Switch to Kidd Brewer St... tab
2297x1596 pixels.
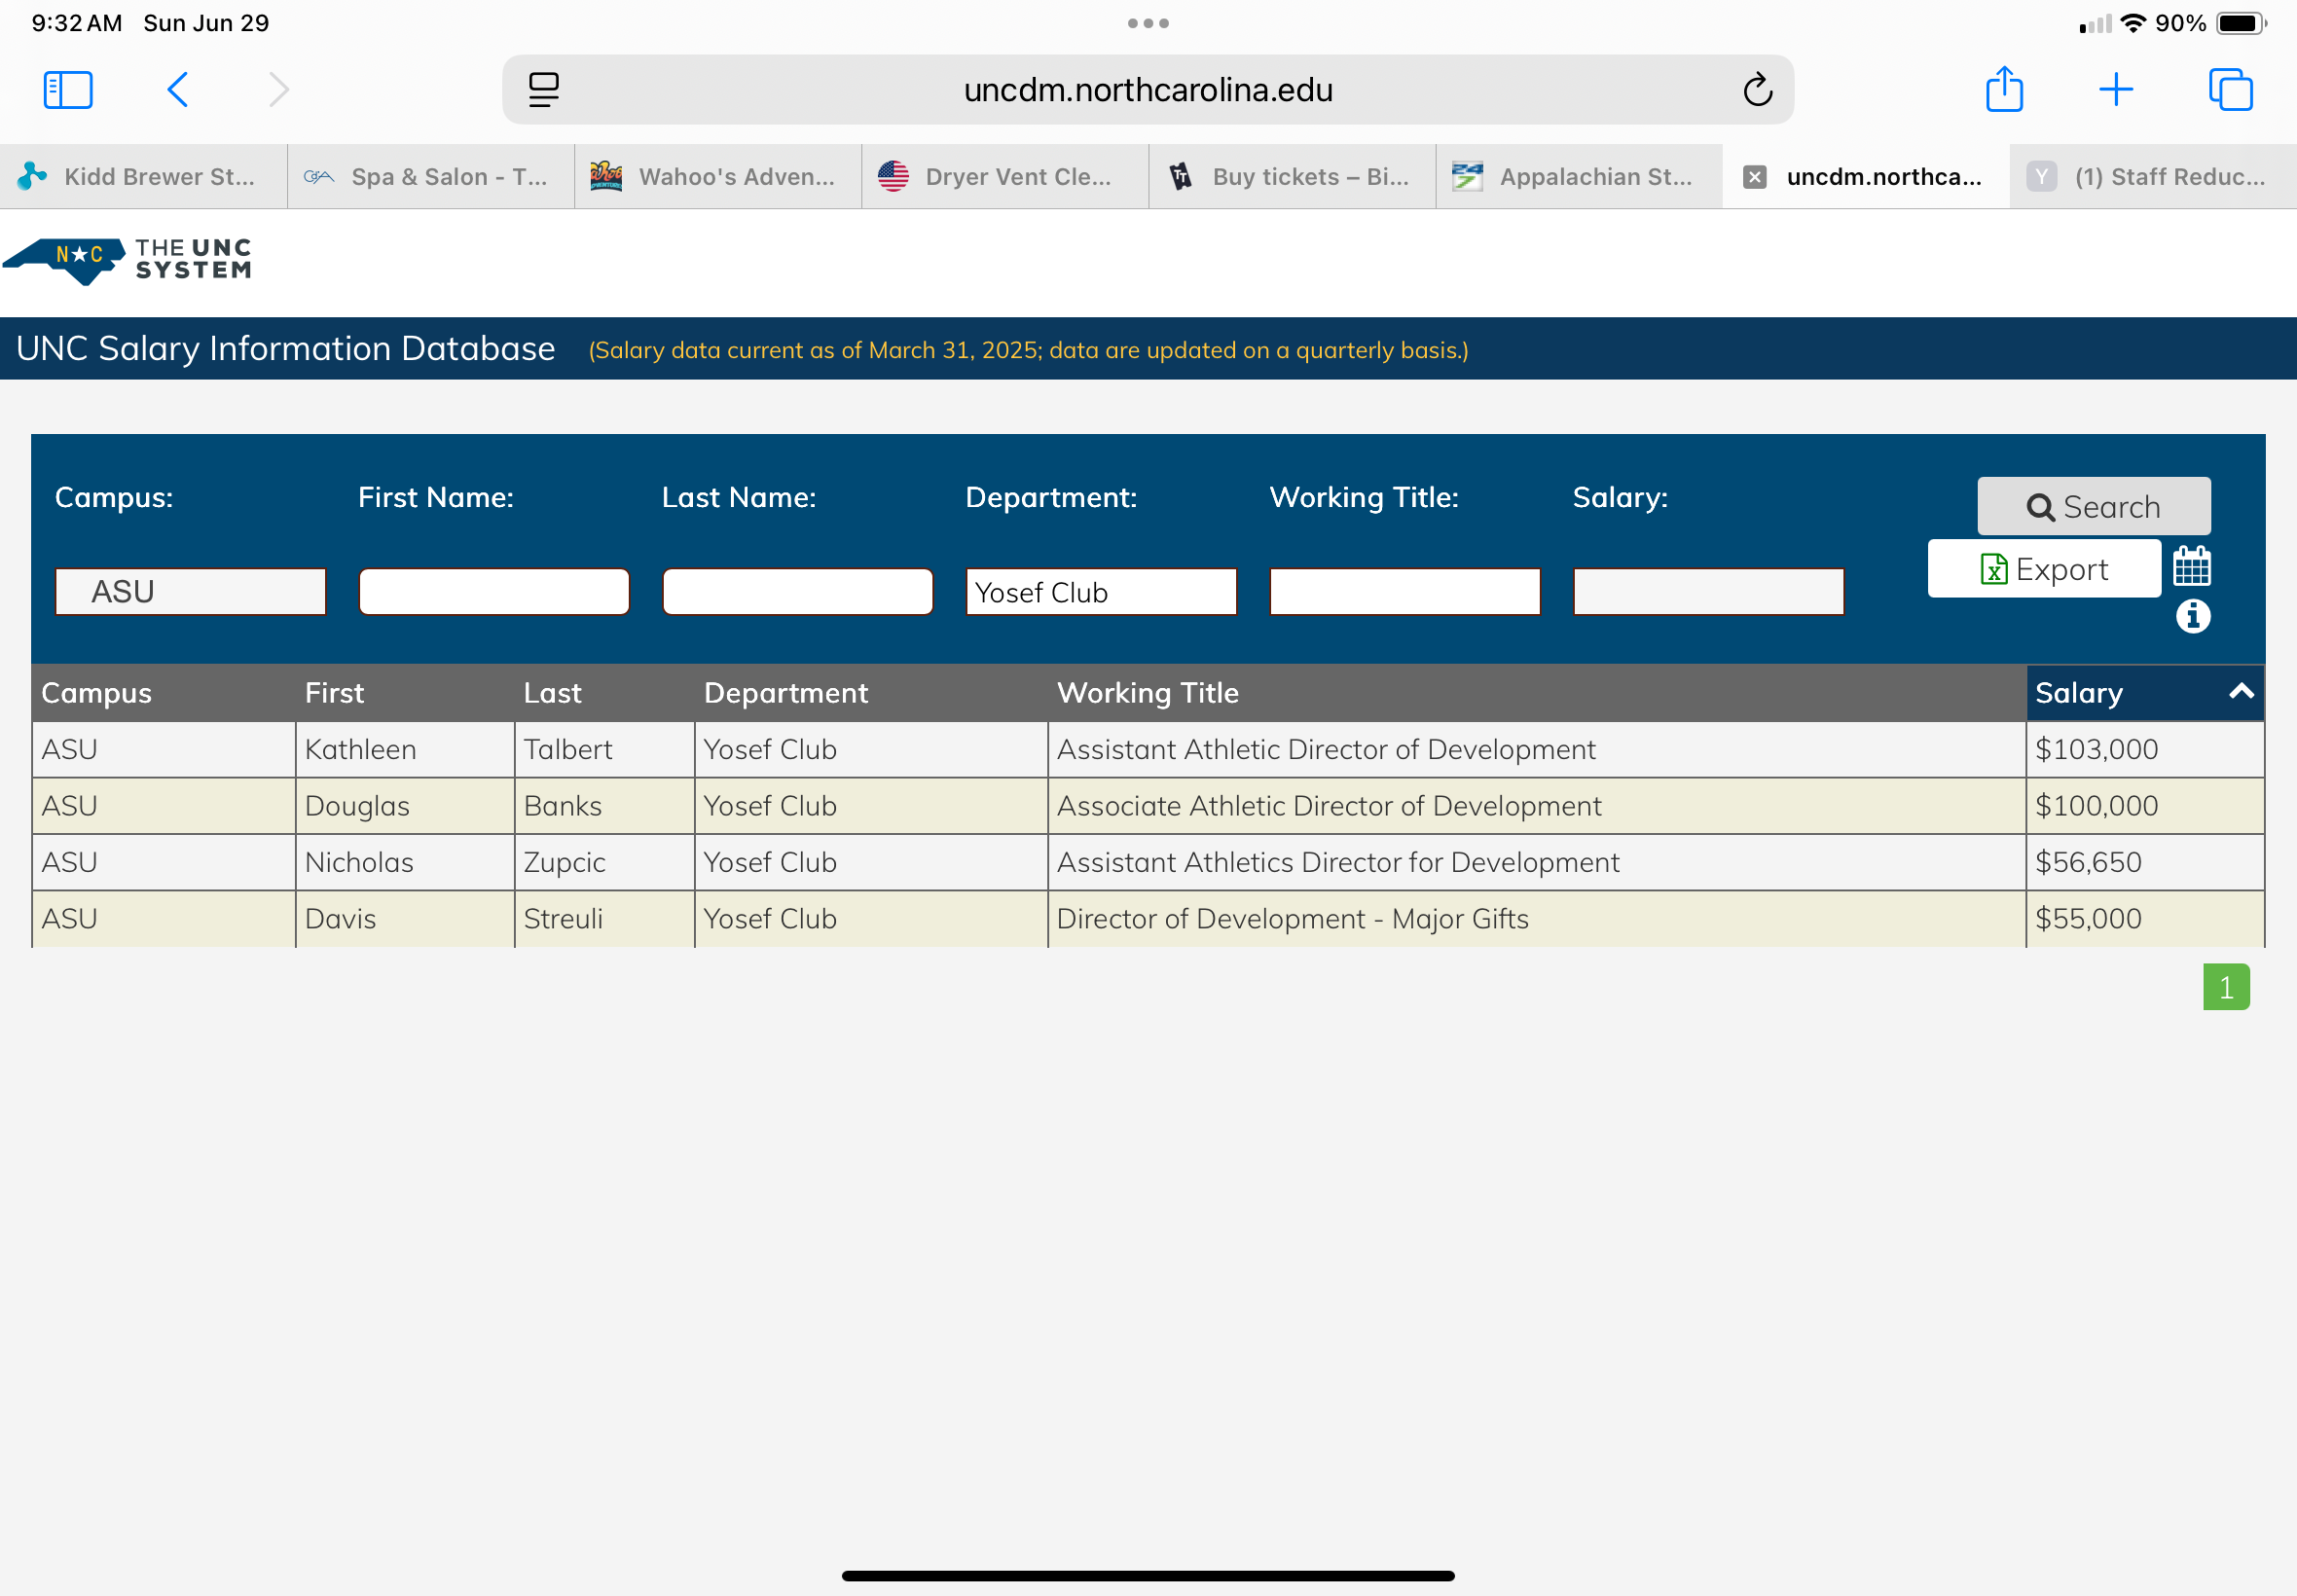(x=143, y=177)
